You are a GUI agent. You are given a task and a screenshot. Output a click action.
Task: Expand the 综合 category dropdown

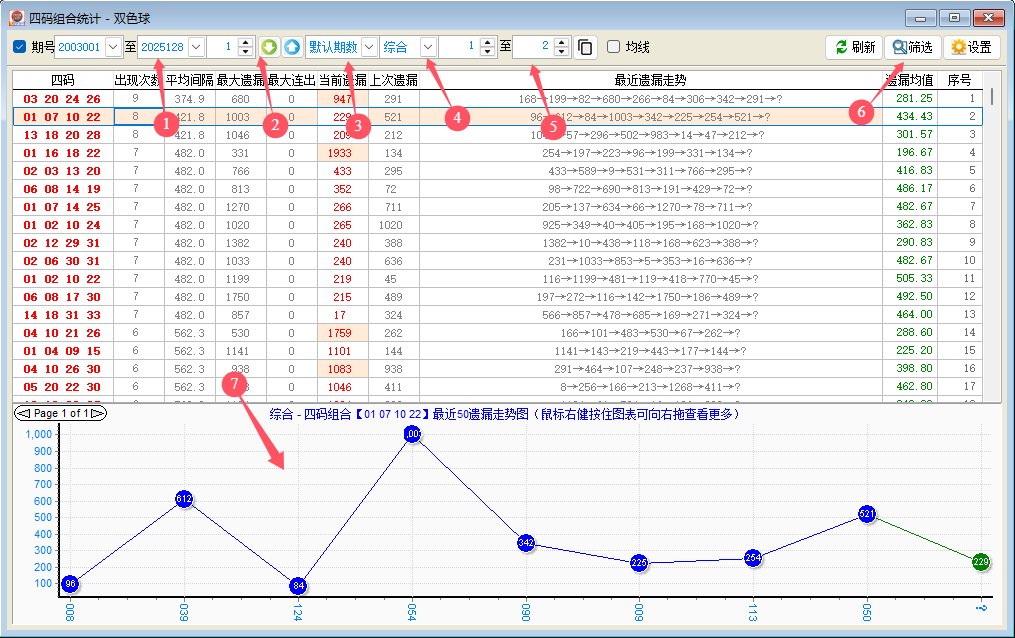pos(428,47)
